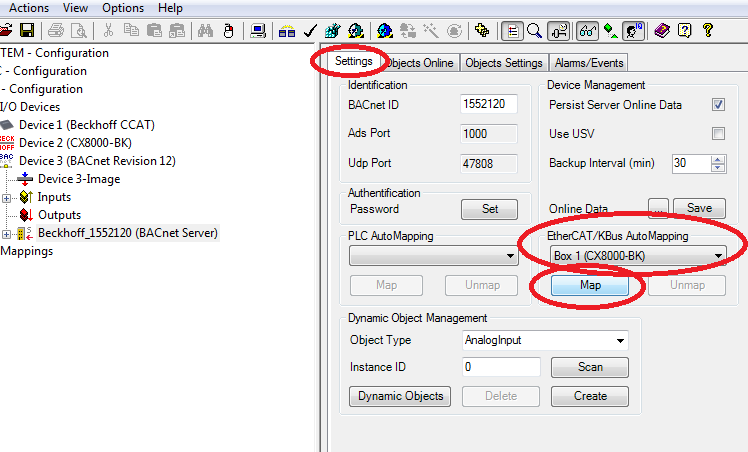The width and height of the screenshot is (748, 452).
Task: Click the Print Preview toolbar icon
Action: tap(79, 31)
